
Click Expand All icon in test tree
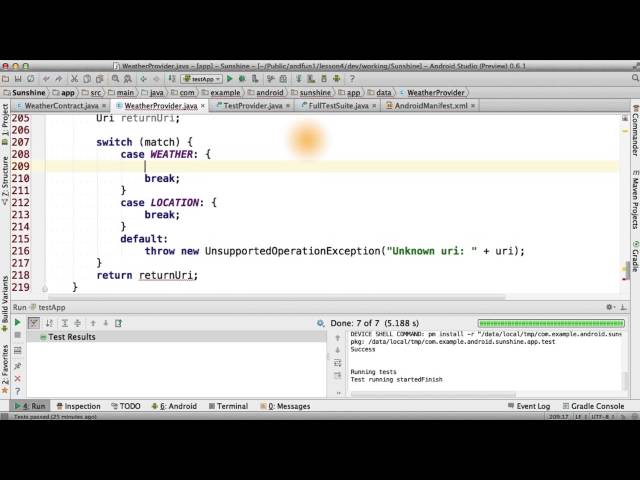click(x=64, y=323)
